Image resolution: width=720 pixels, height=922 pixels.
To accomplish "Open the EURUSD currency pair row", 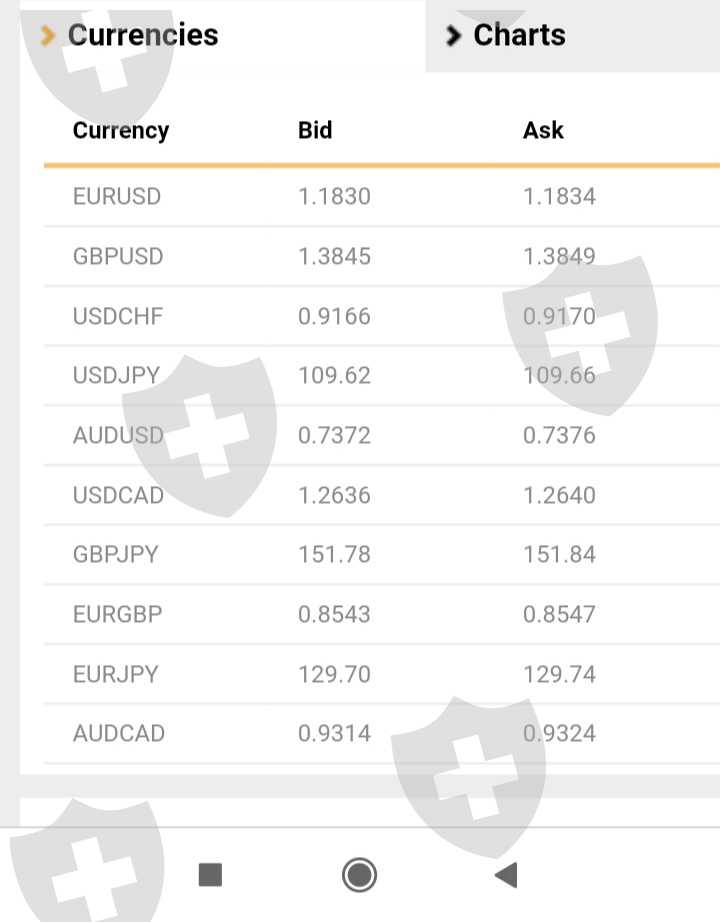I will click(x=382, y=196).
